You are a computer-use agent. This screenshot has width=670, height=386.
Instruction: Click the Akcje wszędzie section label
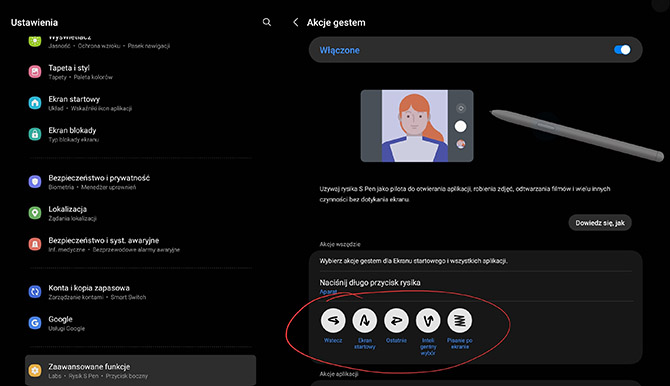point(340,245)
